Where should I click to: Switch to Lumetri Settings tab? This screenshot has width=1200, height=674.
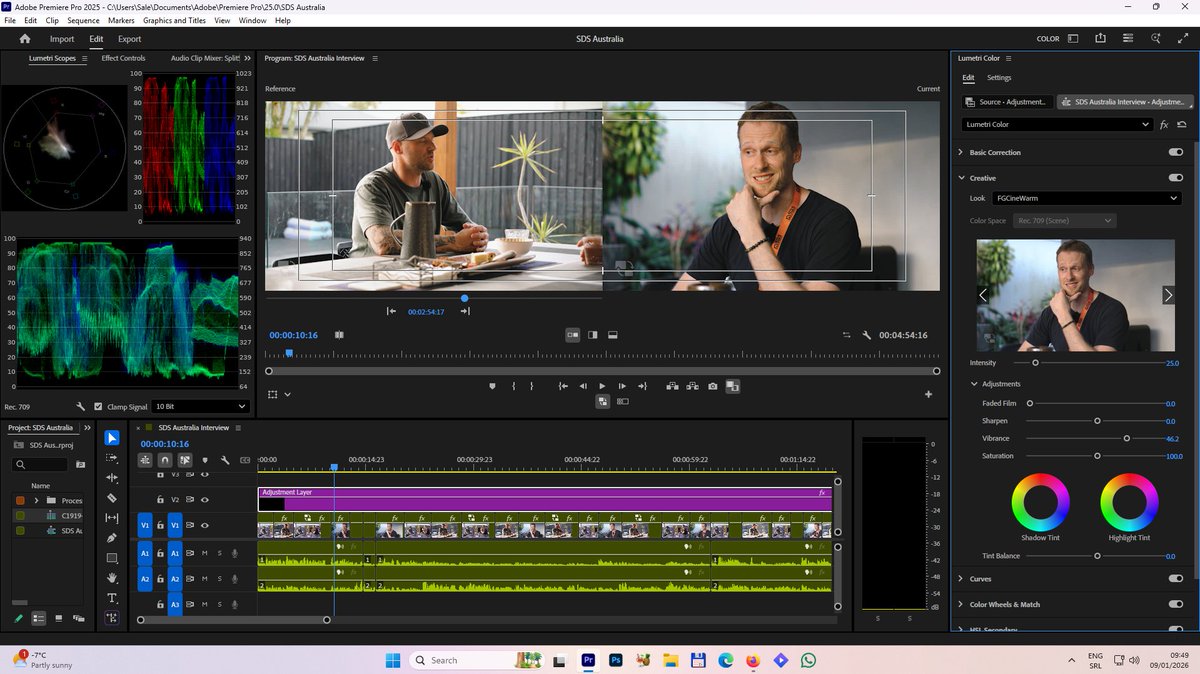pyautogui.click(x=999, y=77)
